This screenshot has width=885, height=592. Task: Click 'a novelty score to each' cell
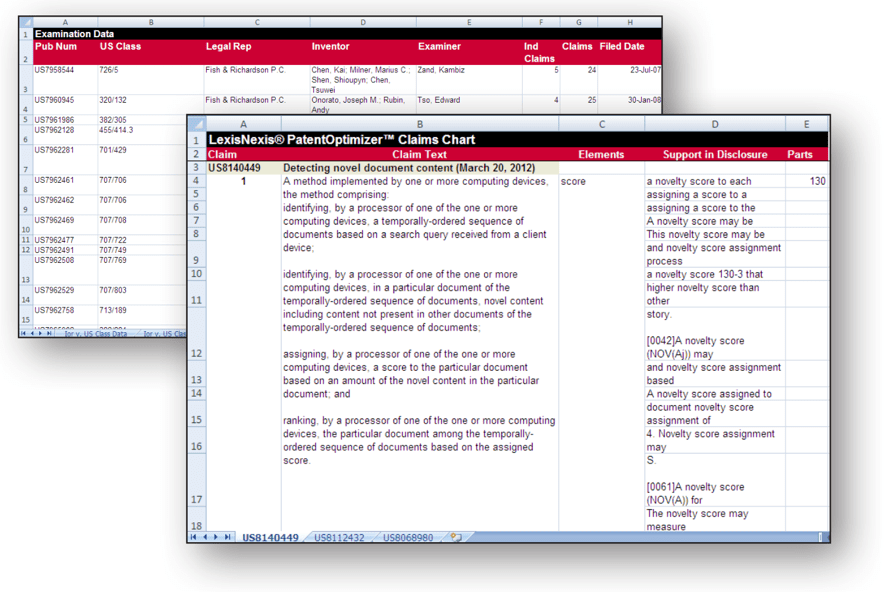click(x=715, y=181)
